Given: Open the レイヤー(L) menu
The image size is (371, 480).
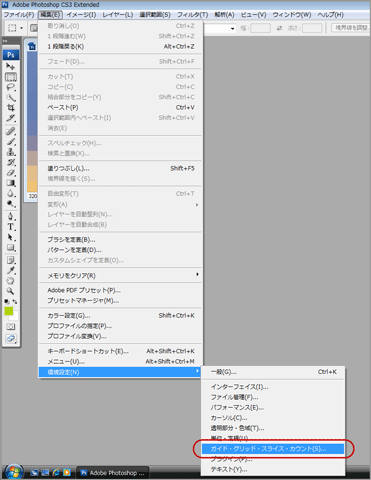Looking at the screenshot, I should pos(117,15).
